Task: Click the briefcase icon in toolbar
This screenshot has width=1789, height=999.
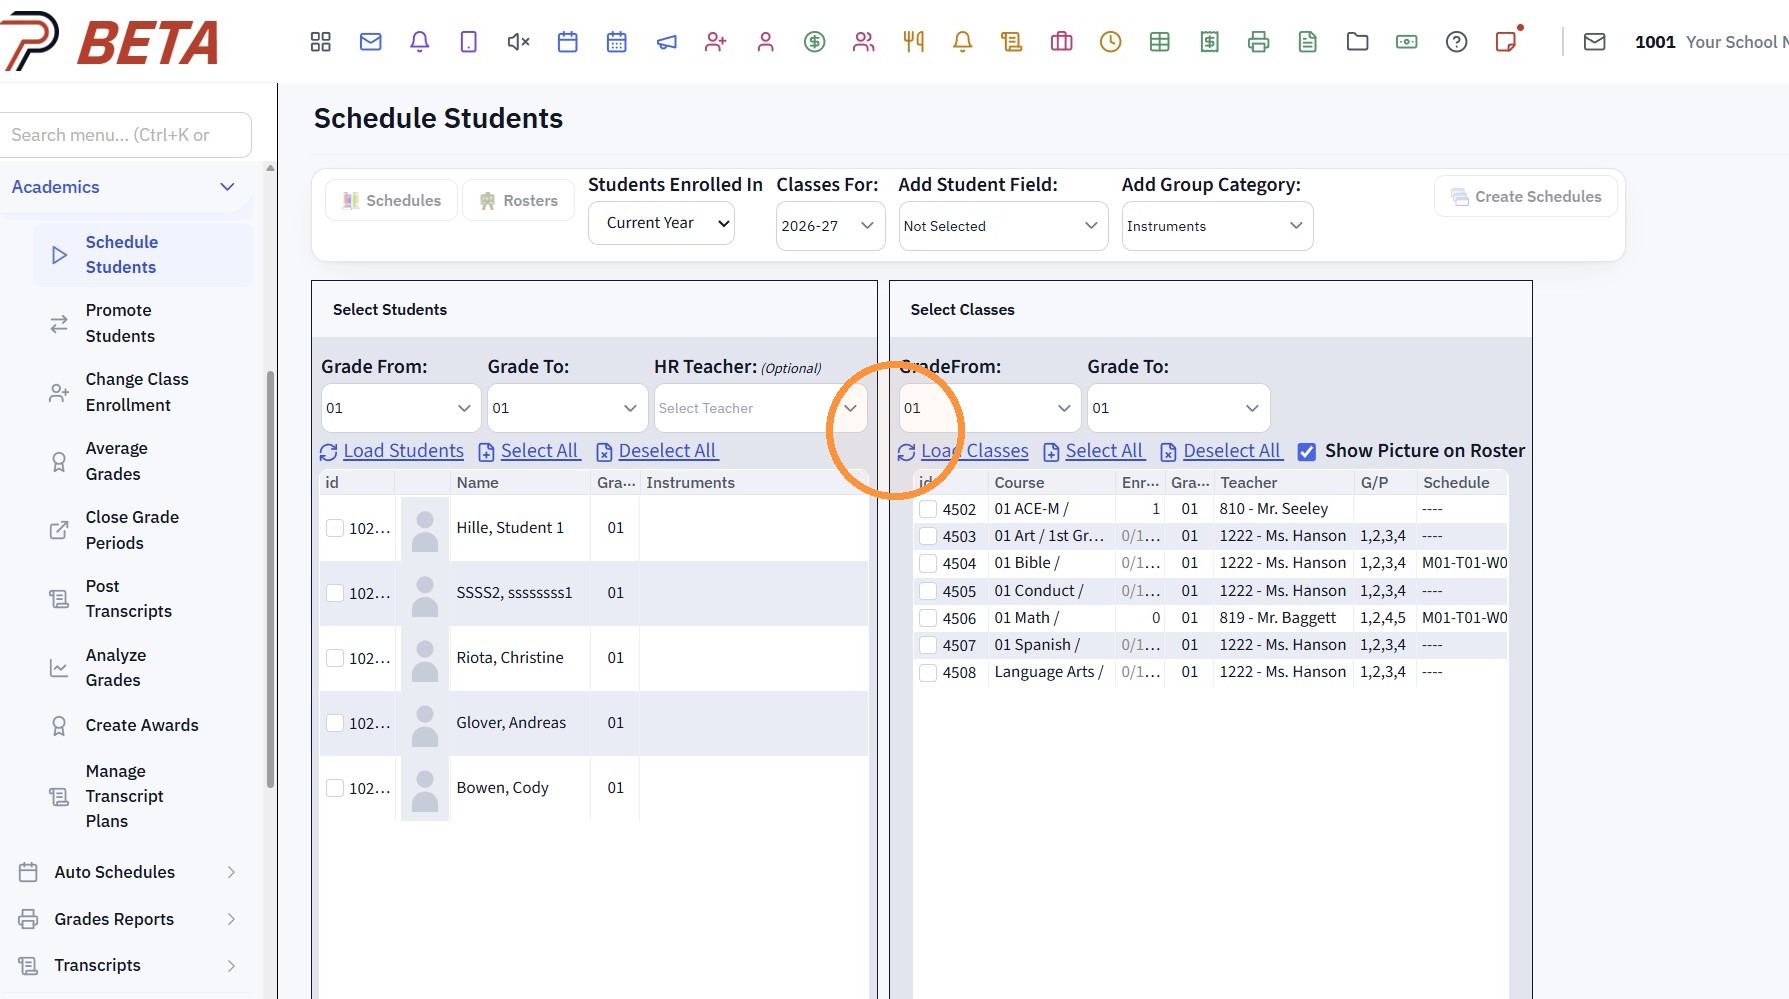Action: click(1061, 42)
